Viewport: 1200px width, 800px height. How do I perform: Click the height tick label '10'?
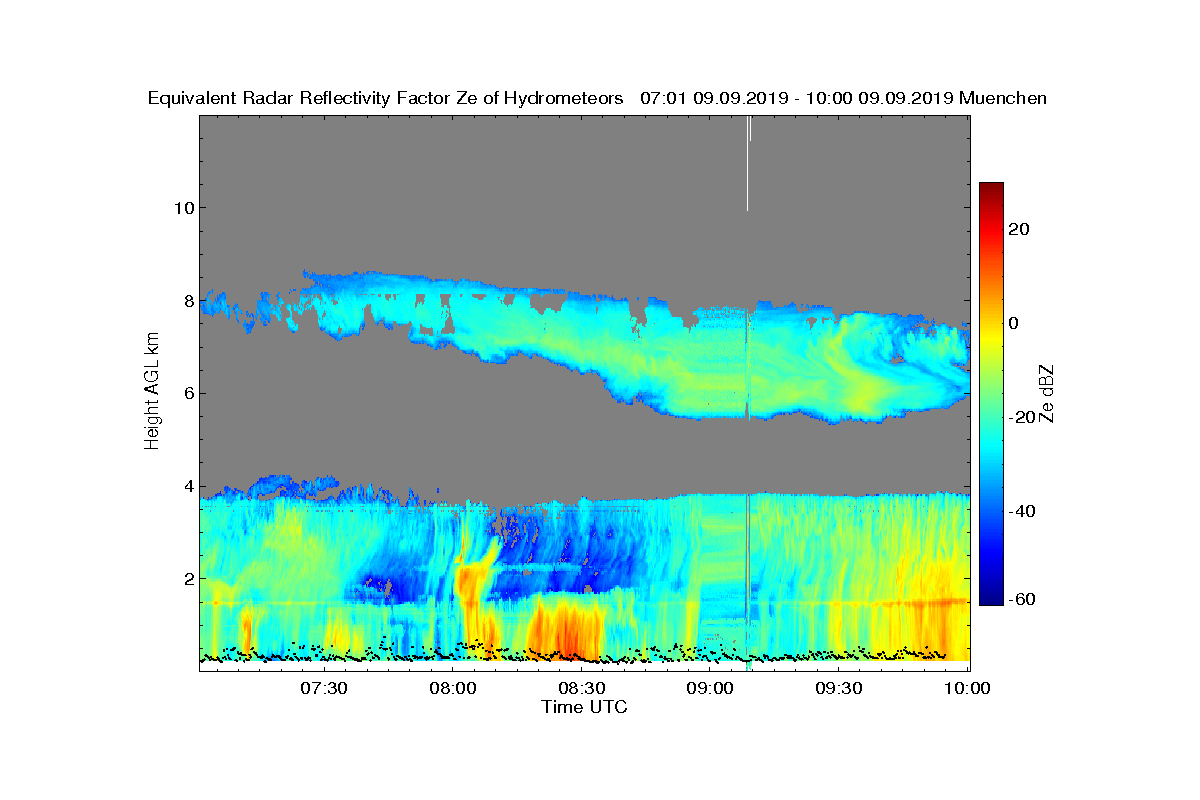(183, 208)
